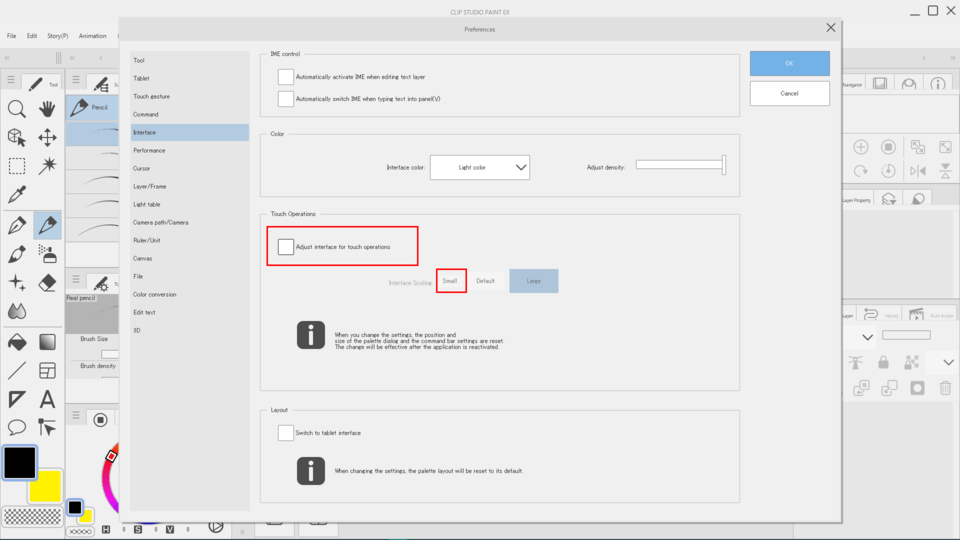Select the Fill bucket tool
This screenshot has height=540, width=960.
pyautogui.click(x=17, y=342)
